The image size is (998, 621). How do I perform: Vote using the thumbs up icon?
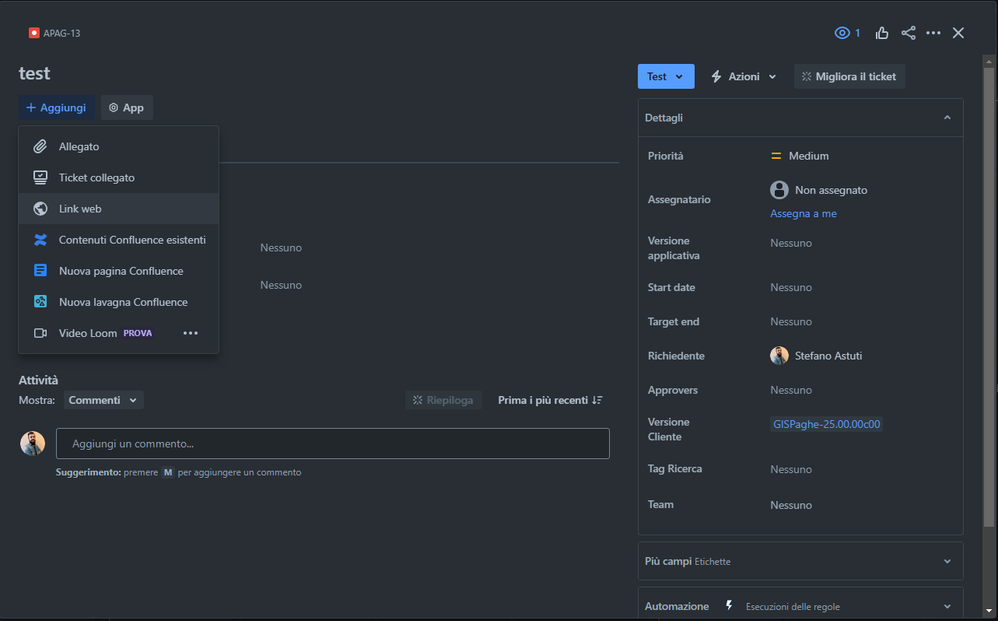882,32
